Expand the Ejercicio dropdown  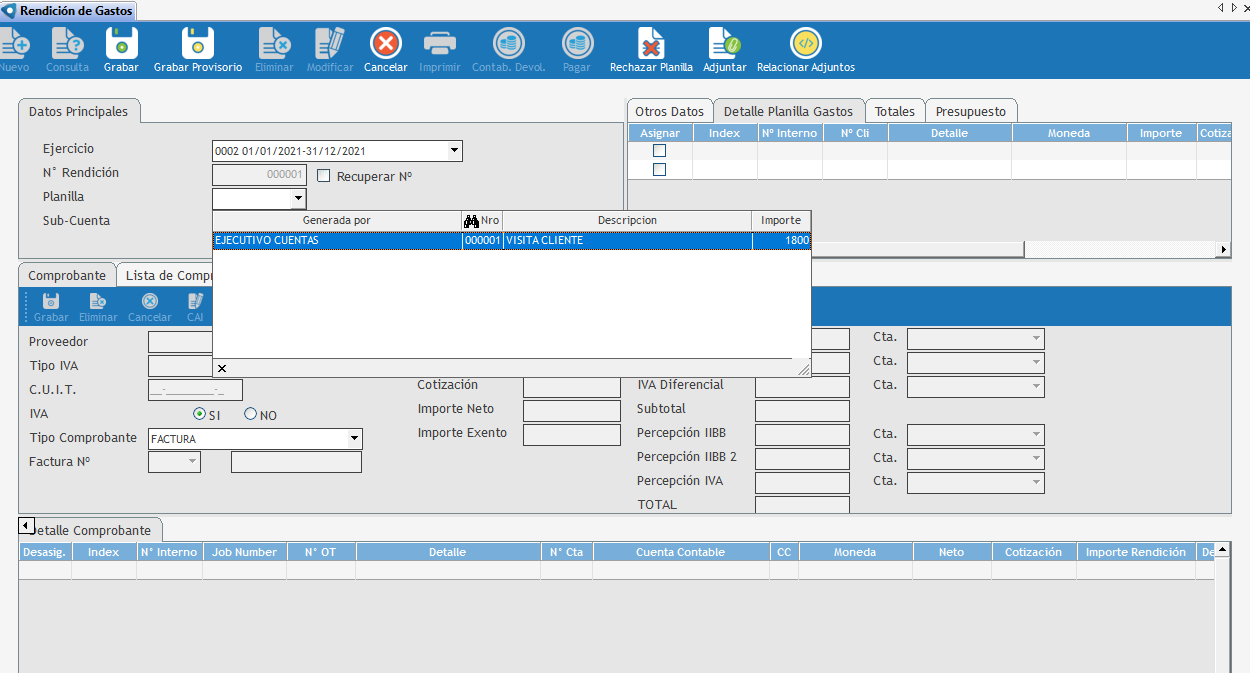coord(454,151)
